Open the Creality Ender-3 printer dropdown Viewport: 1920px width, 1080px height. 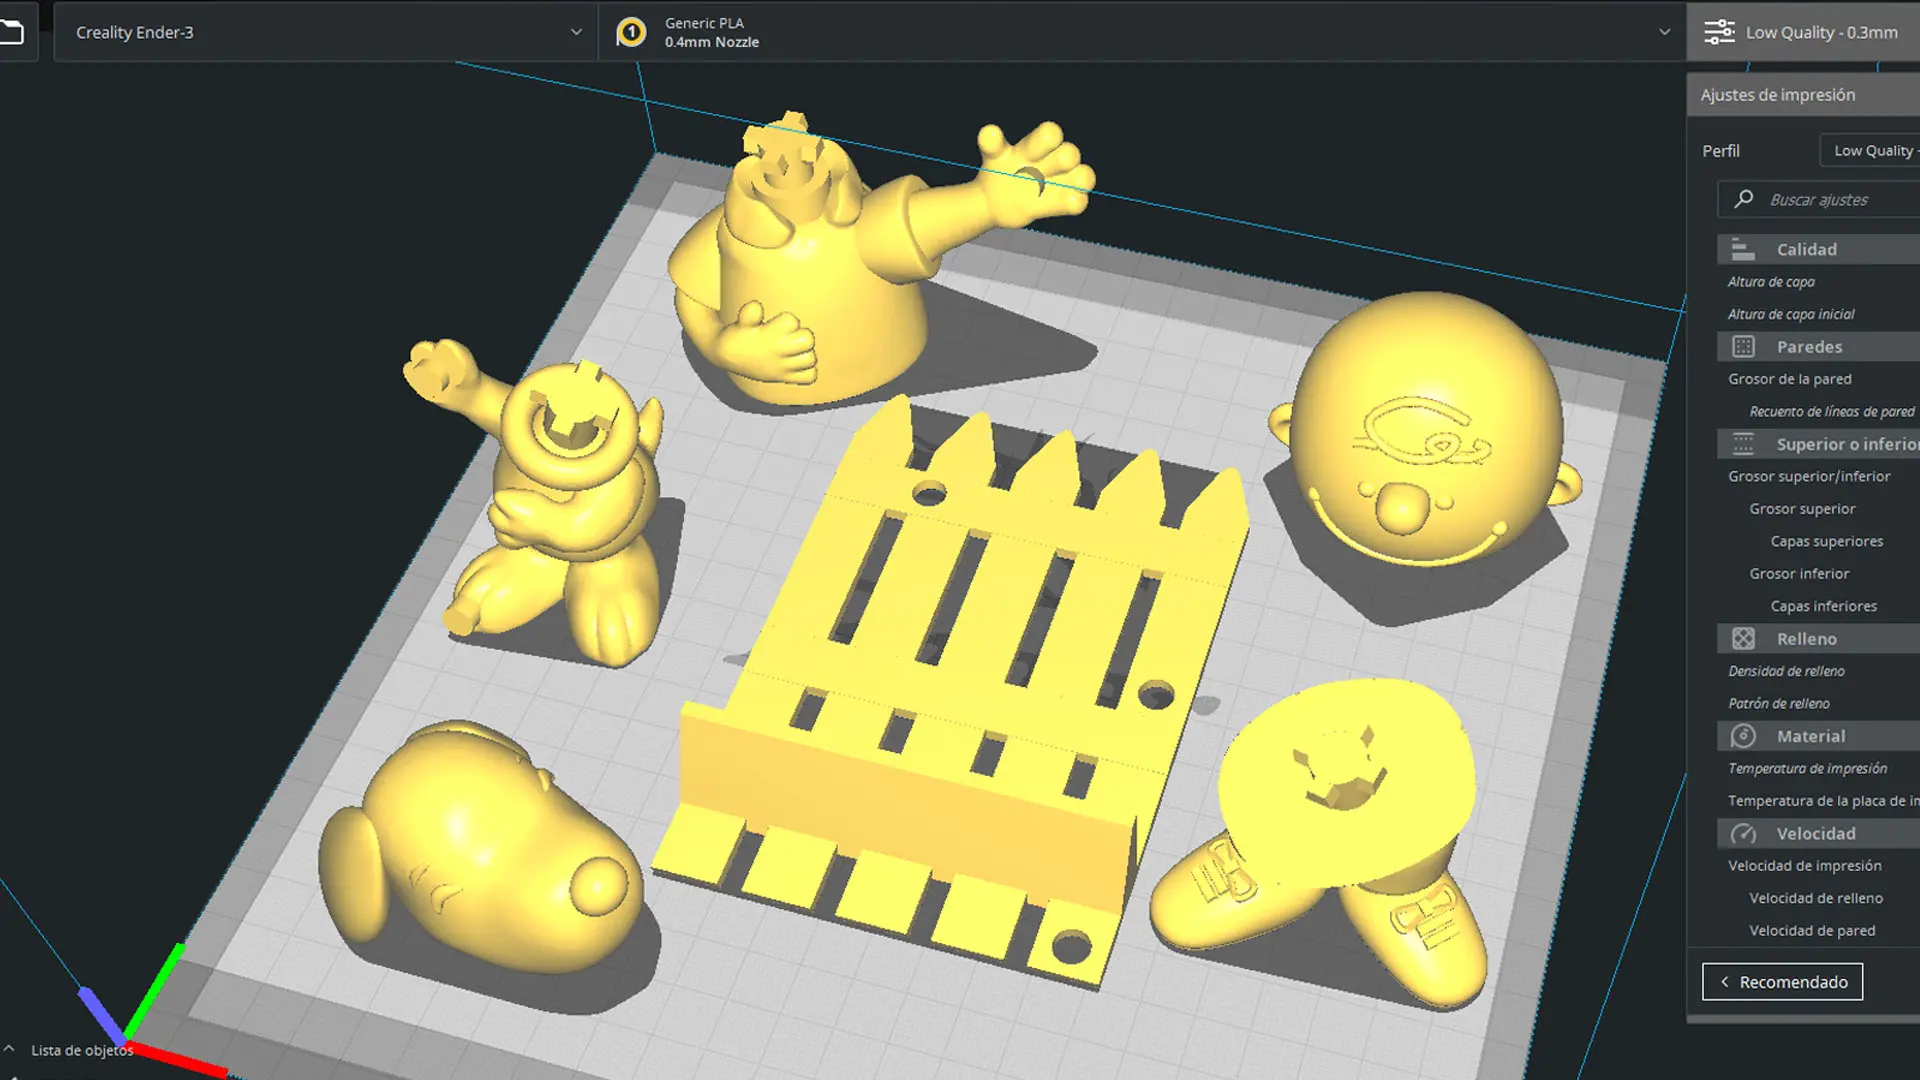[x=326, y=32]
